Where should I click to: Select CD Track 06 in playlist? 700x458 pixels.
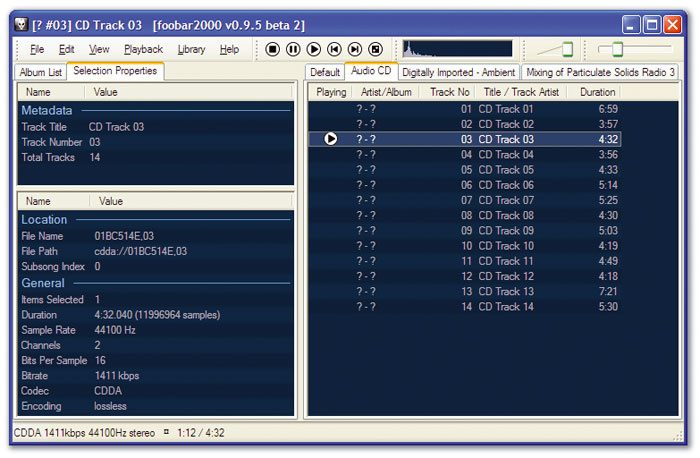464,185
